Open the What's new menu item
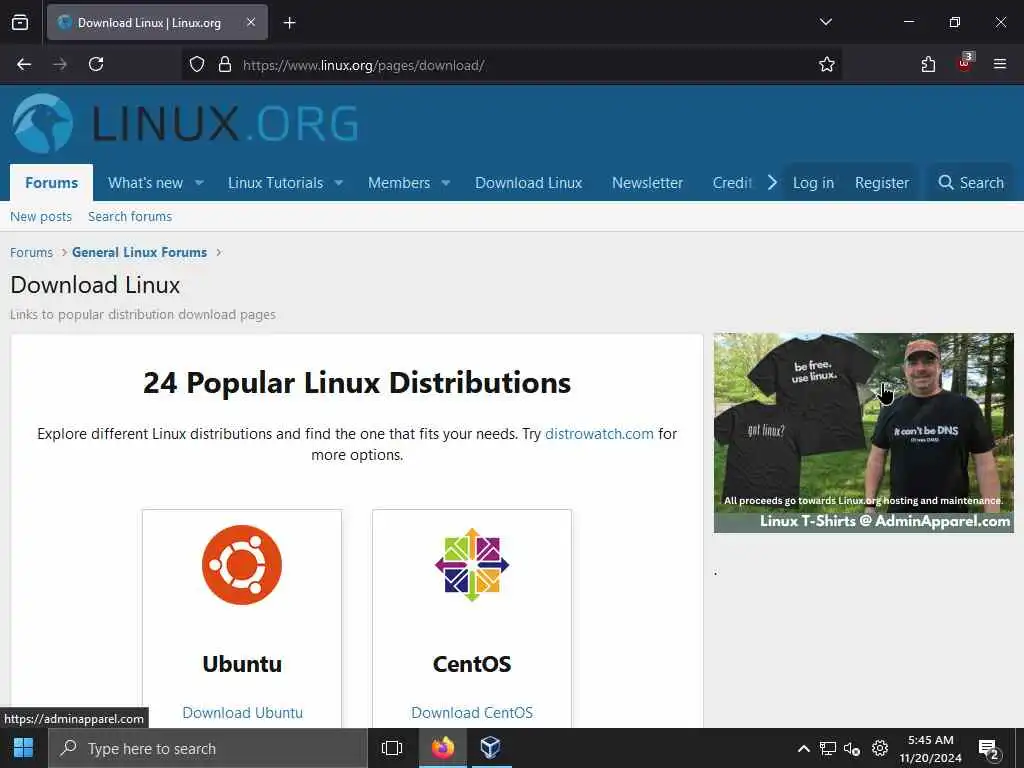Viewport: 1024px width, 768px height. point(146,183)
